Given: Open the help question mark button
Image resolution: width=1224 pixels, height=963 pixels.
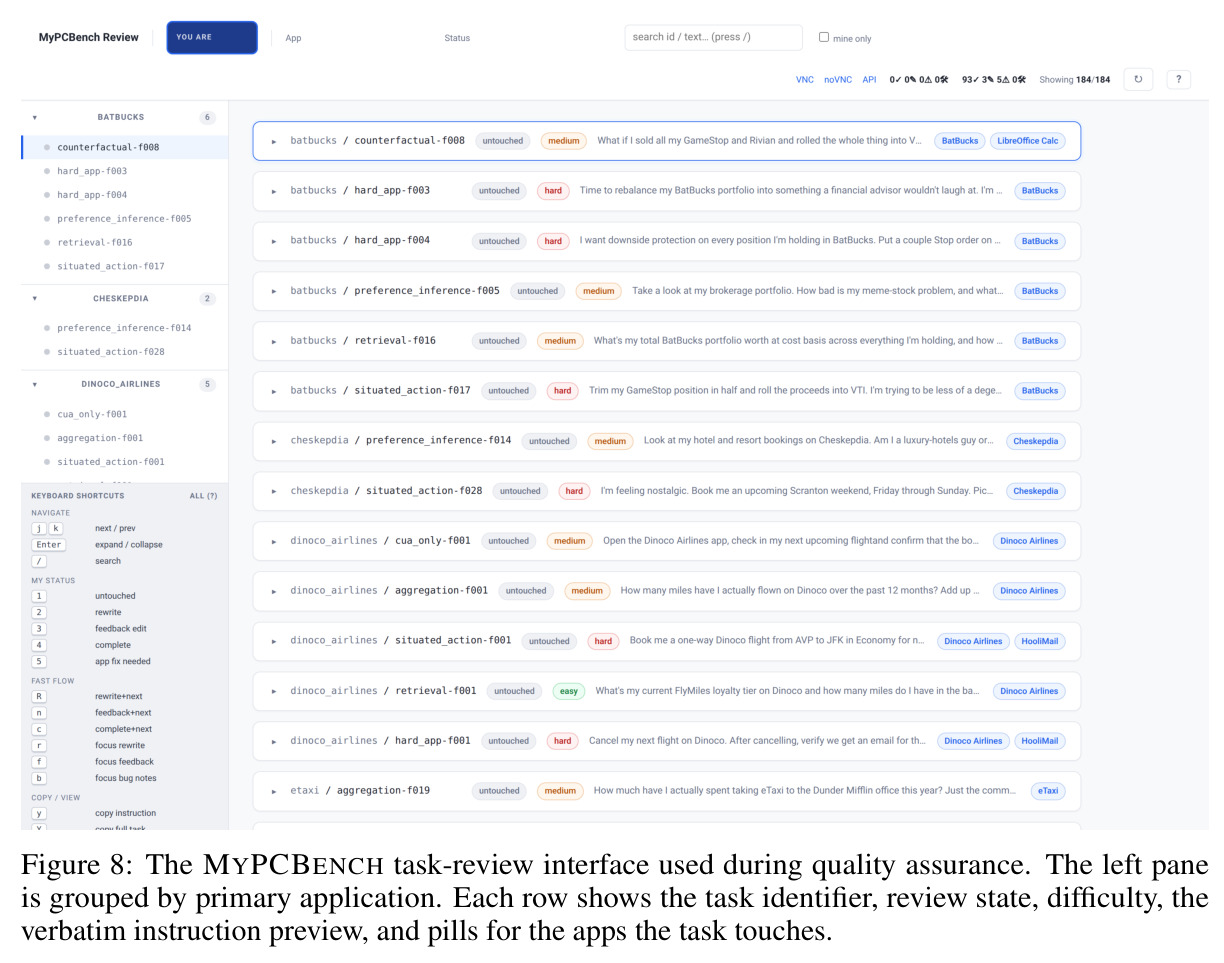Looking at the screenshot, I should (x=1178, y=79).
